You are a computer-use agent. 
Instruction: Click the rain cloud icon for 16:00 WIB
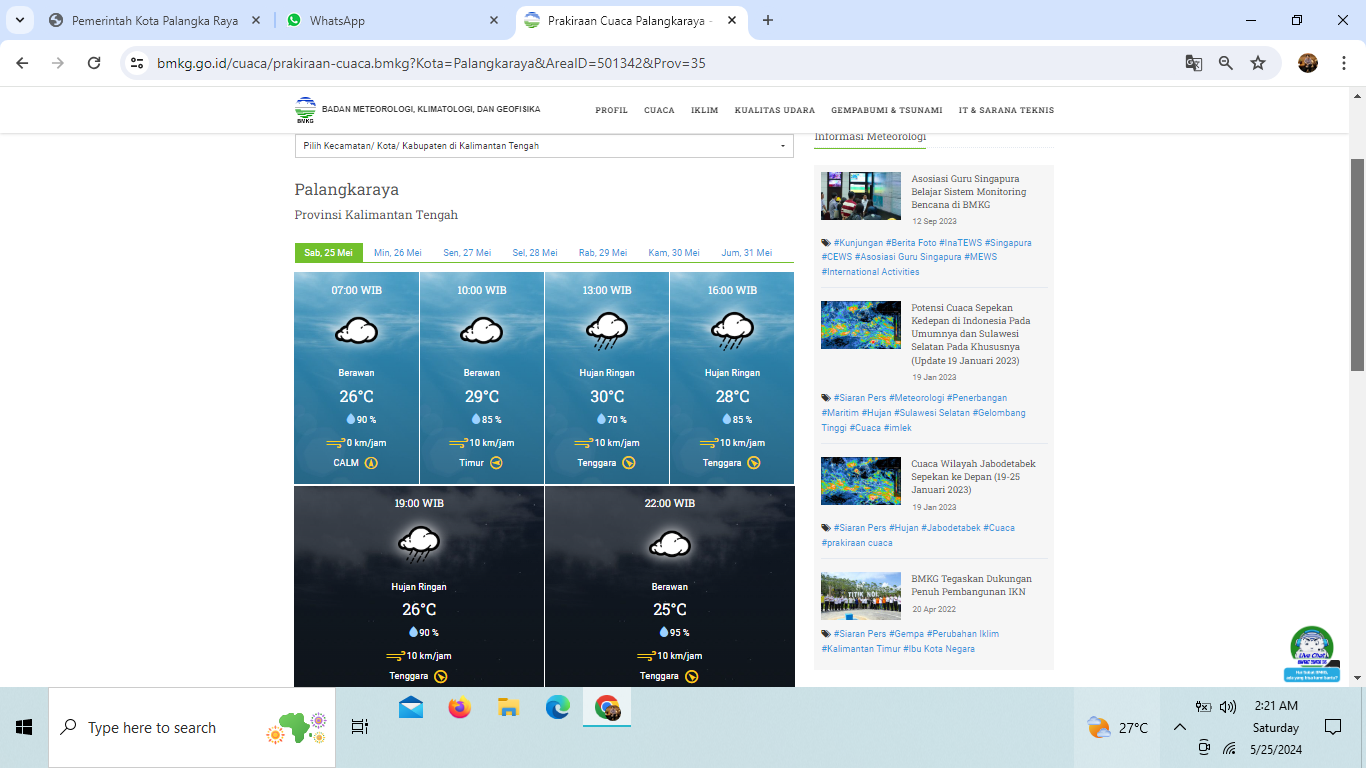pyautogui.click(x=731, y=331)
